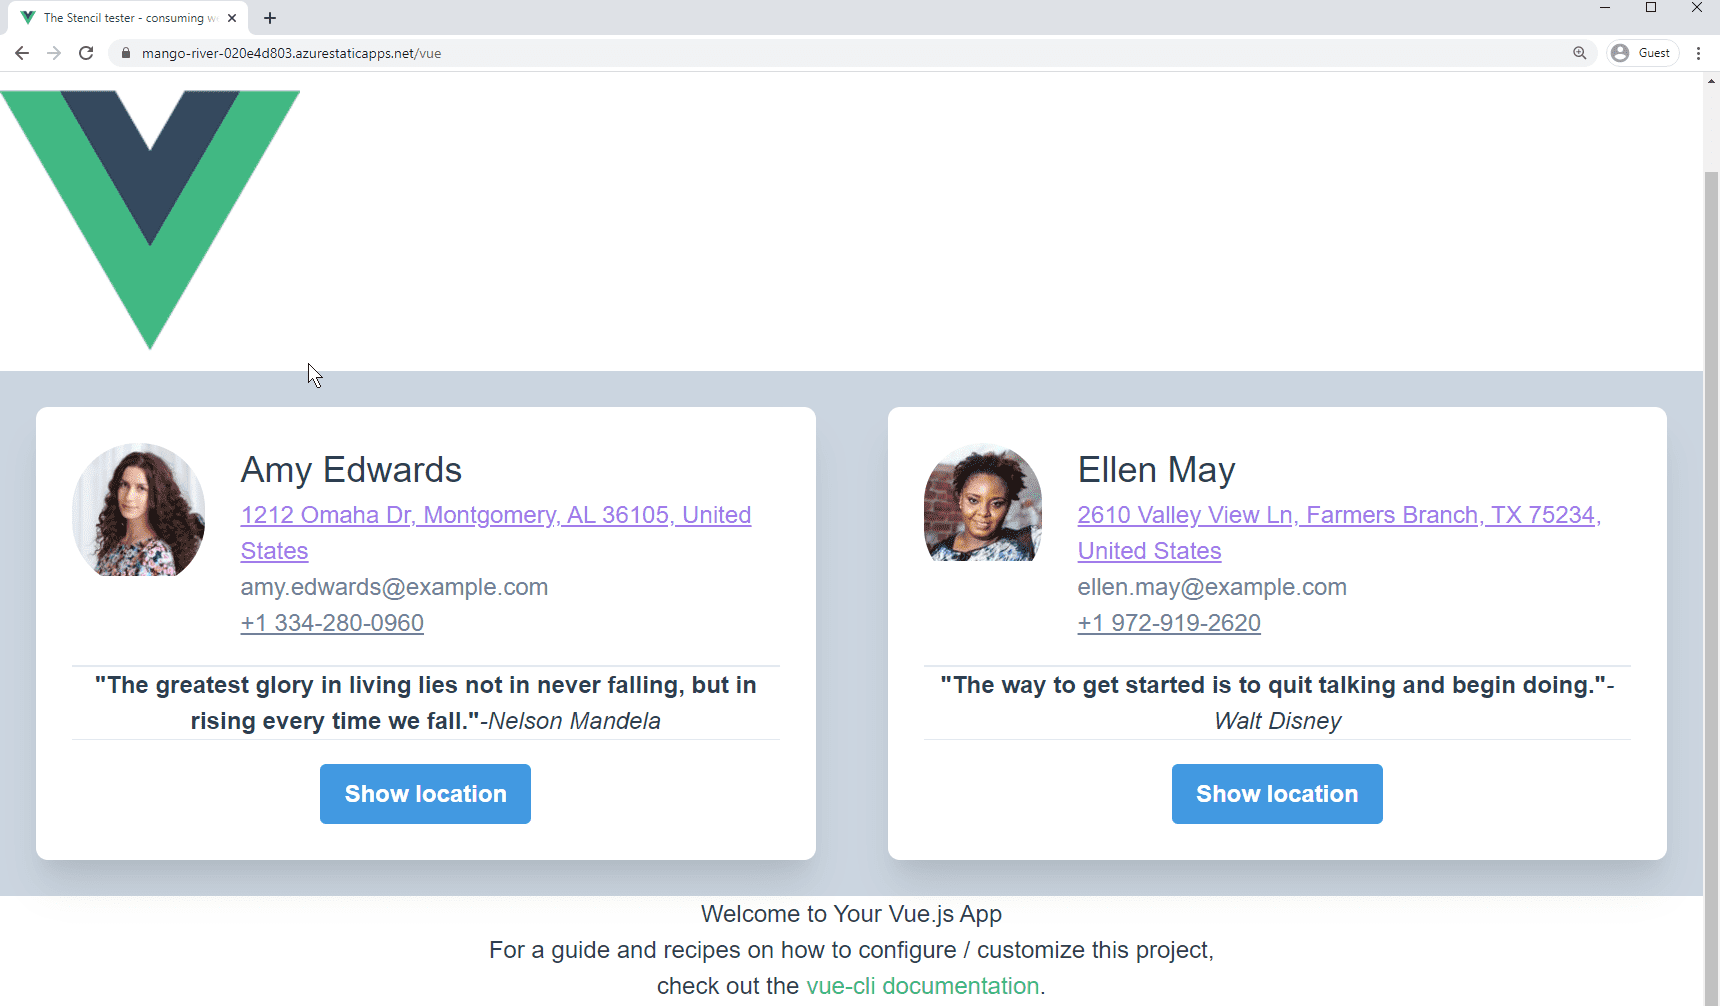Screen dimensions: 1720x1006
Task: Click the browser forward arrow
Action: (54, 53)
